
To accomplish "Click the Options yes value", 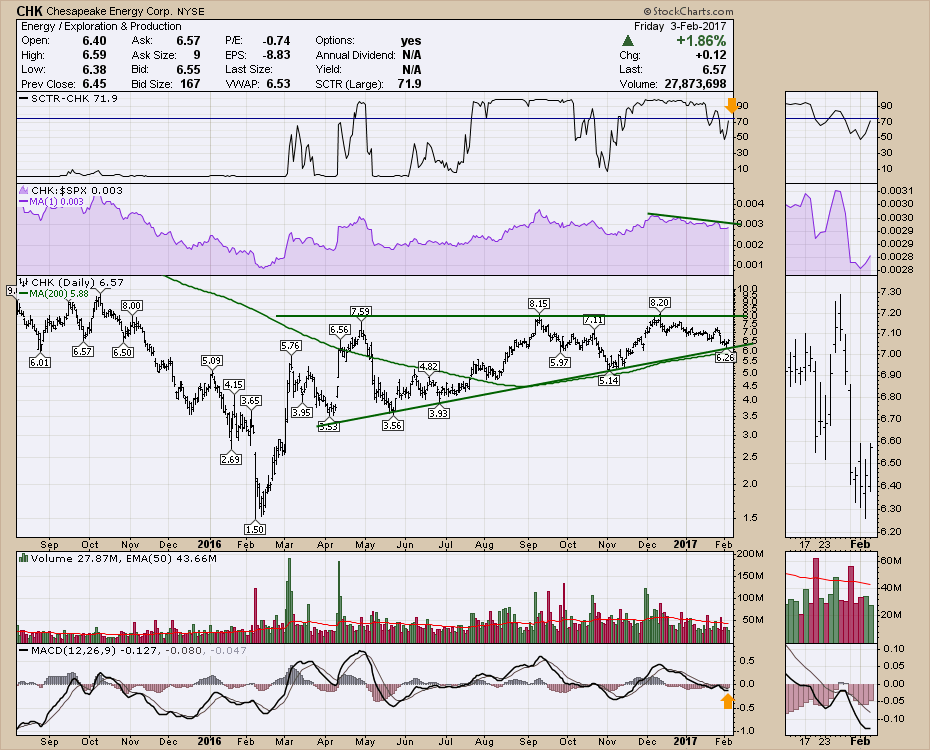I will (410, 40).
